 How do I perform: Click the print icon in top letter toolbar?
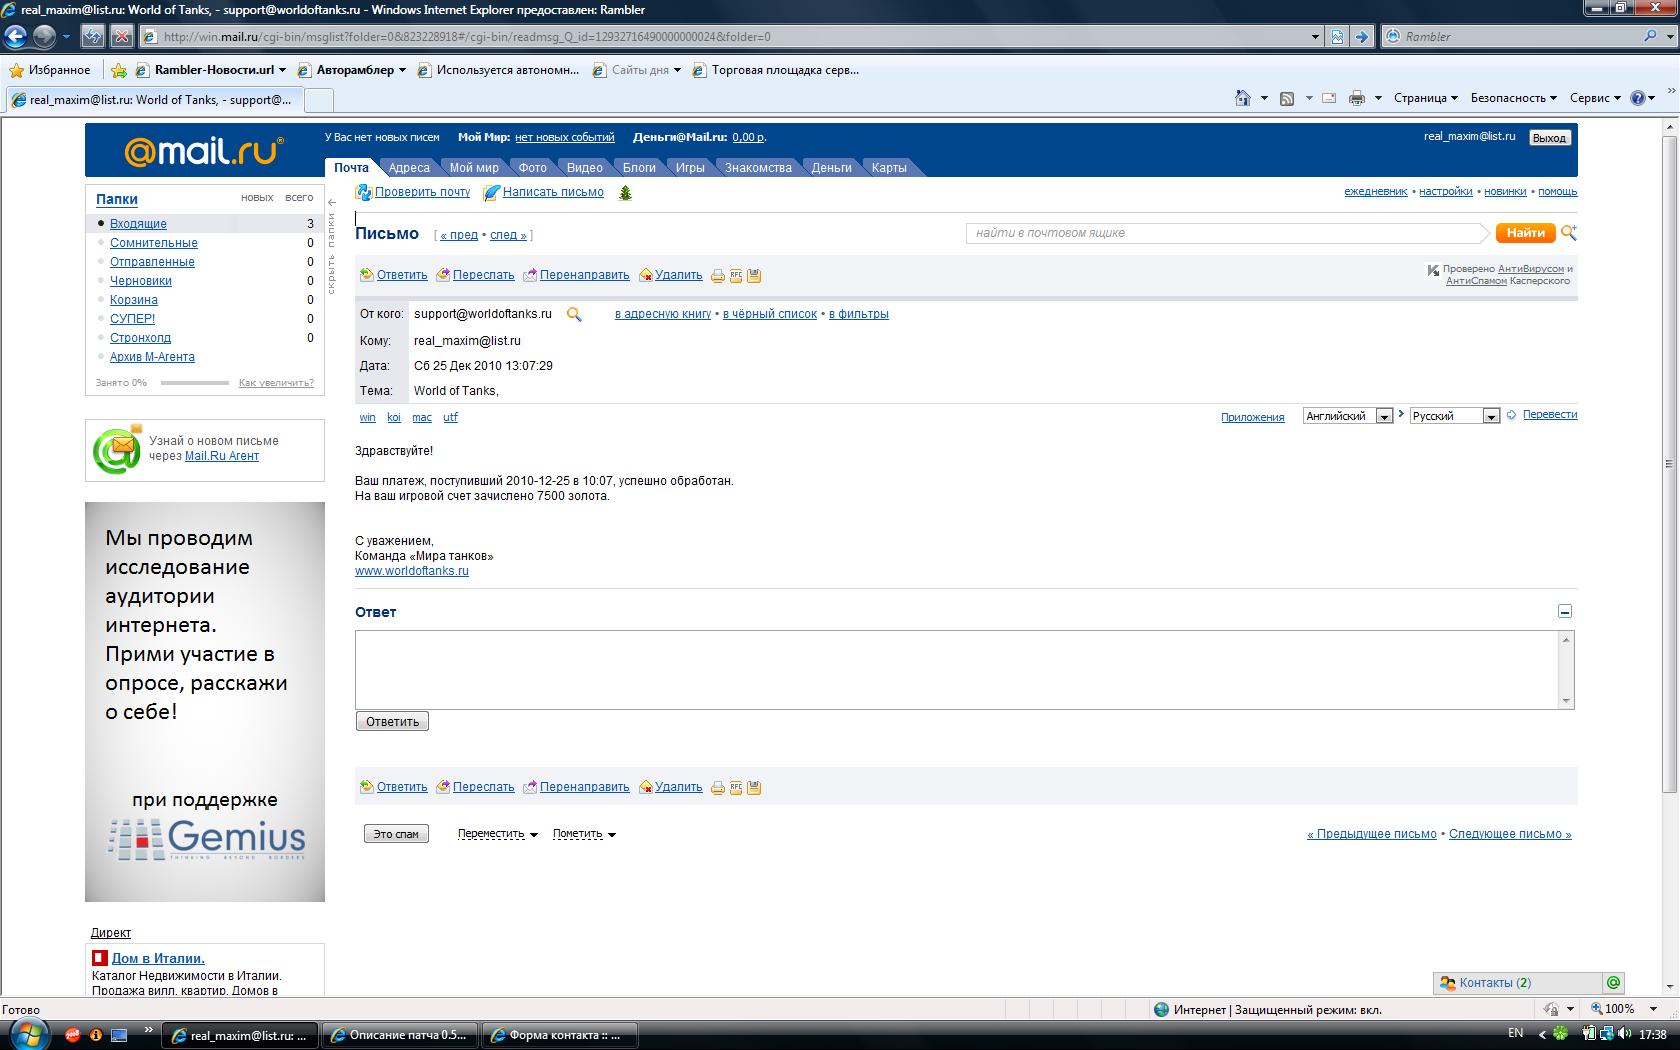coord(718,276)
